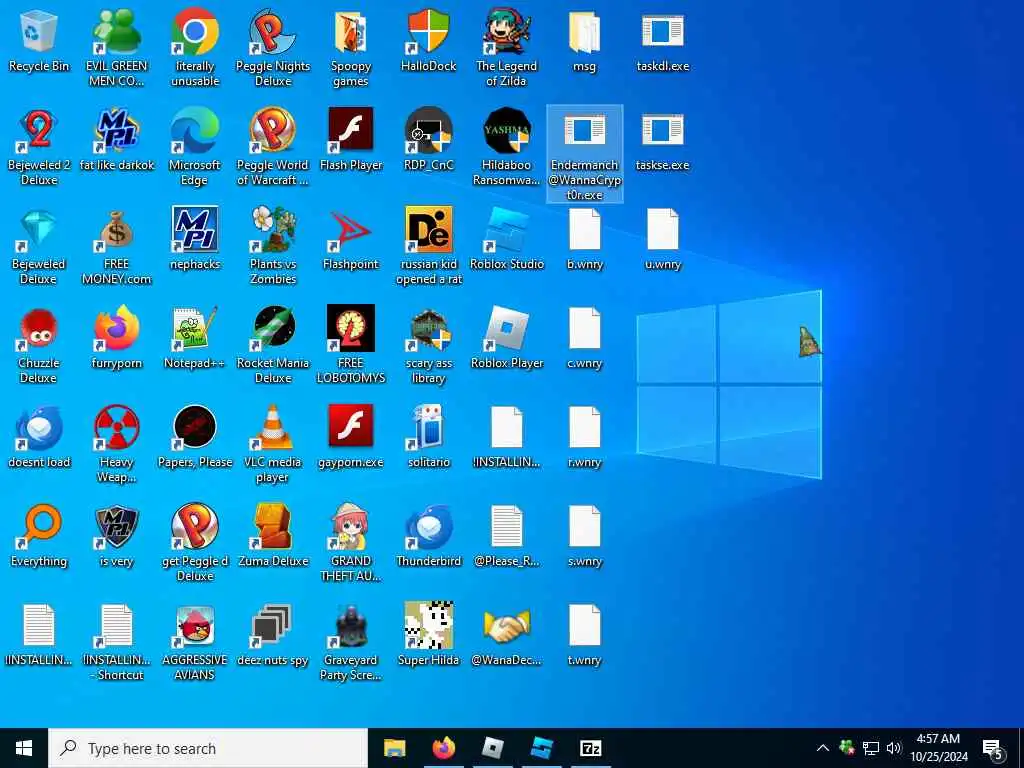Screen dimensions: 1024x768
Task: Select the Hildaboo Ransomware icon
Action: tap(507, 131)
